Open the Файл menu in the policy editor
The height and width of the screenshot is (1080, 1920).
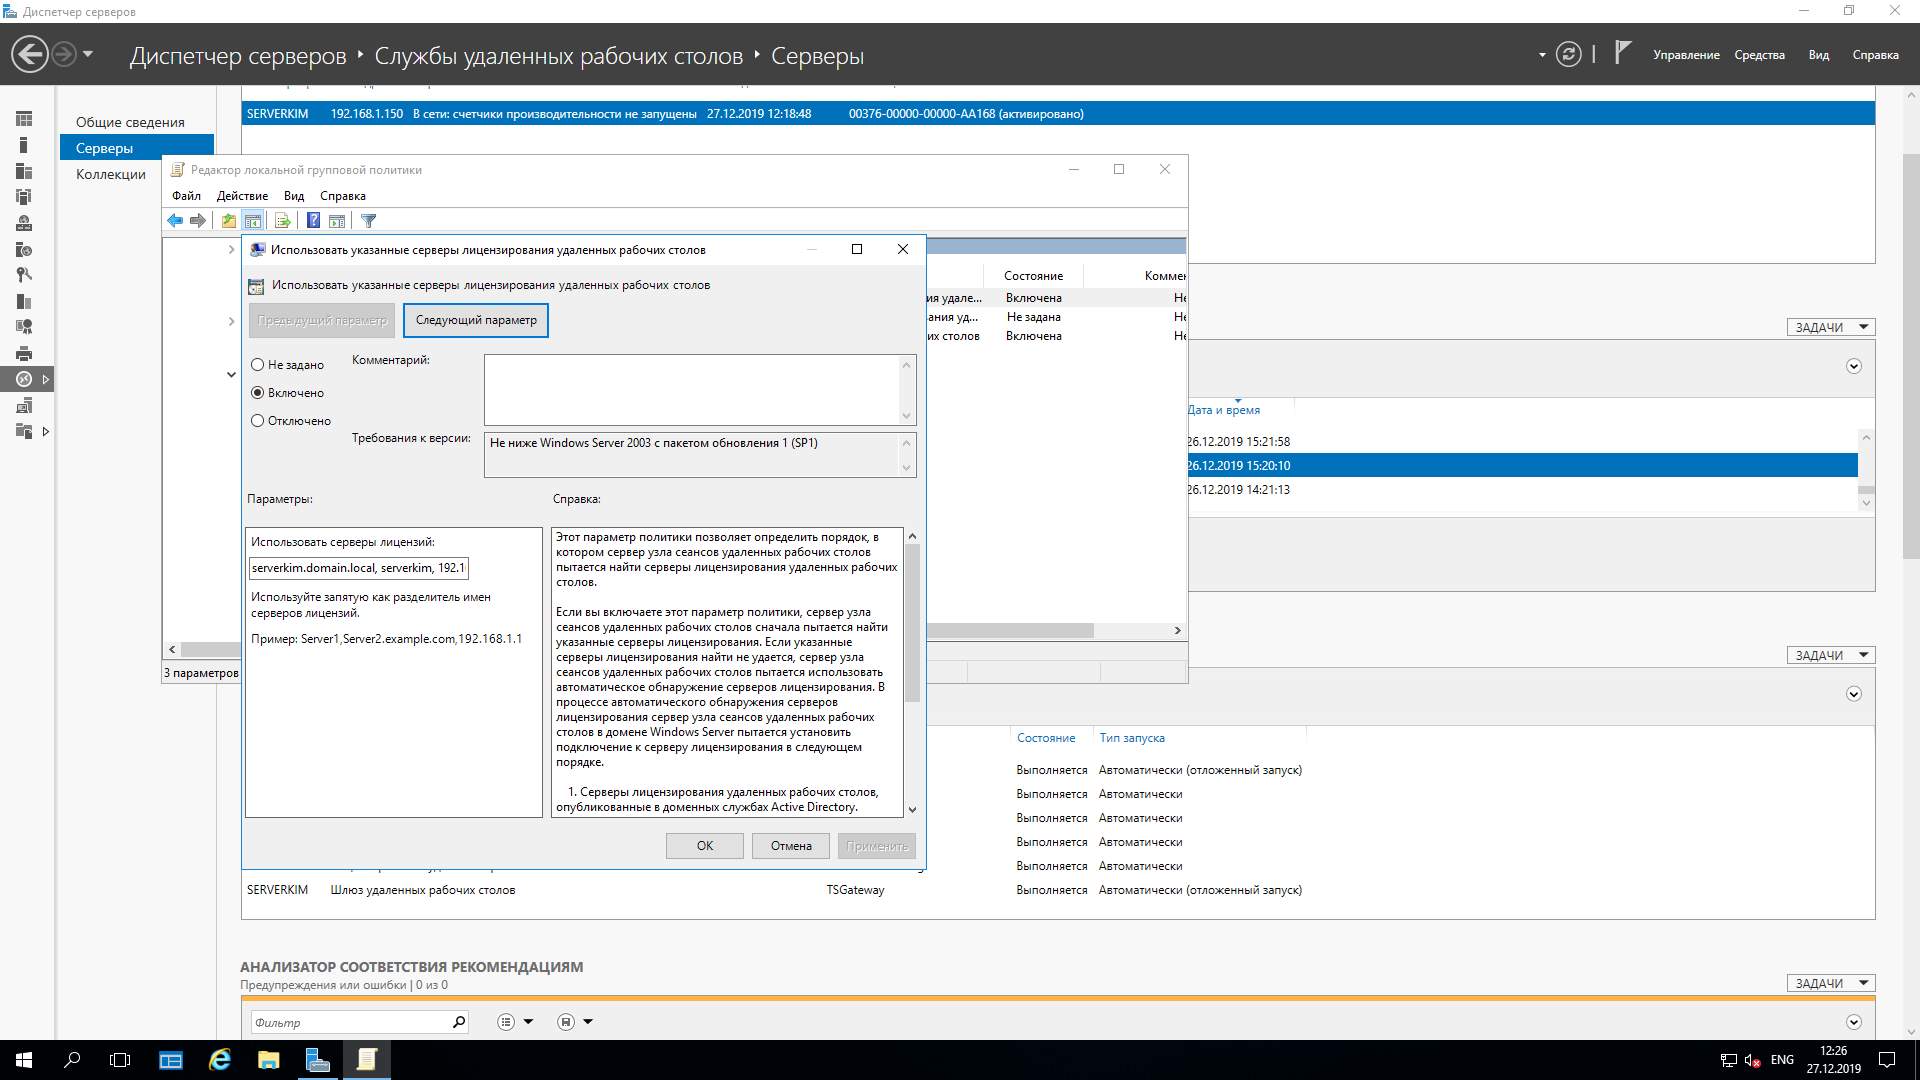coord(186,196)
